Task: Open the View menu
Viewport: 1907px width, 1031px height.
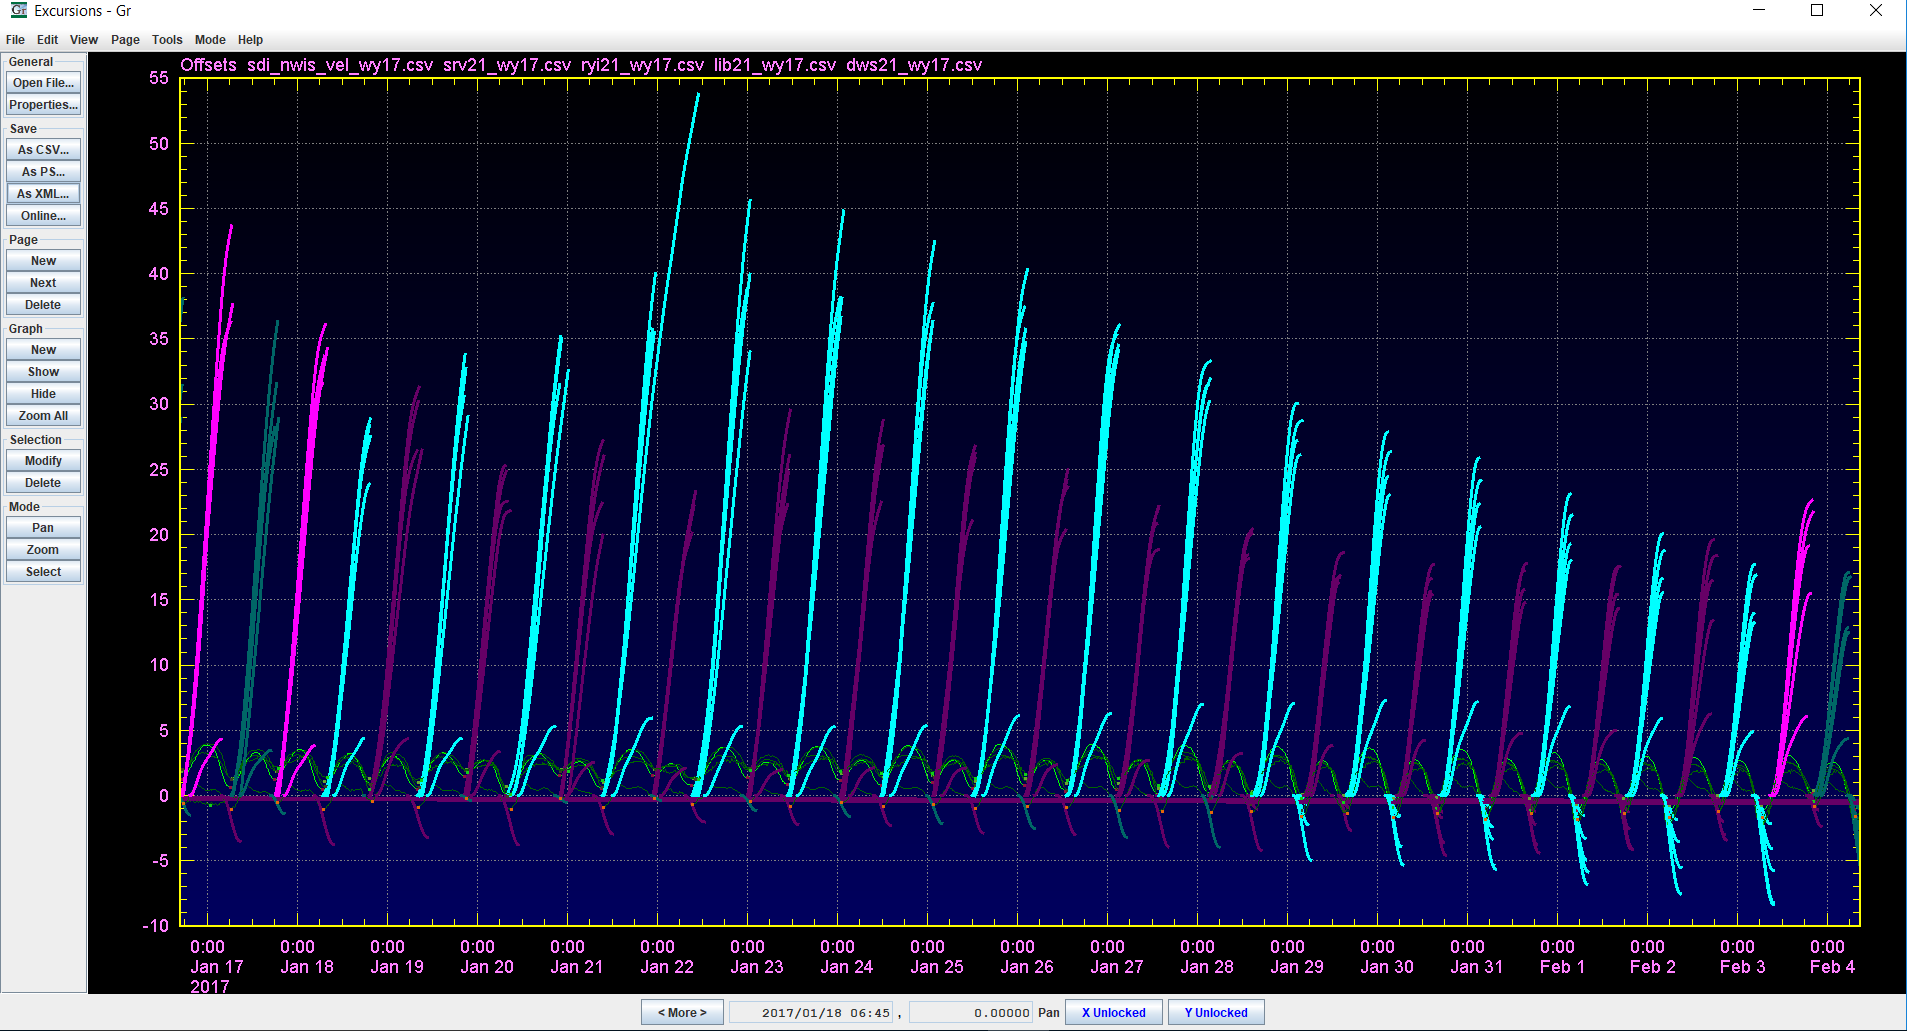Action: click(x=84, y=40)
